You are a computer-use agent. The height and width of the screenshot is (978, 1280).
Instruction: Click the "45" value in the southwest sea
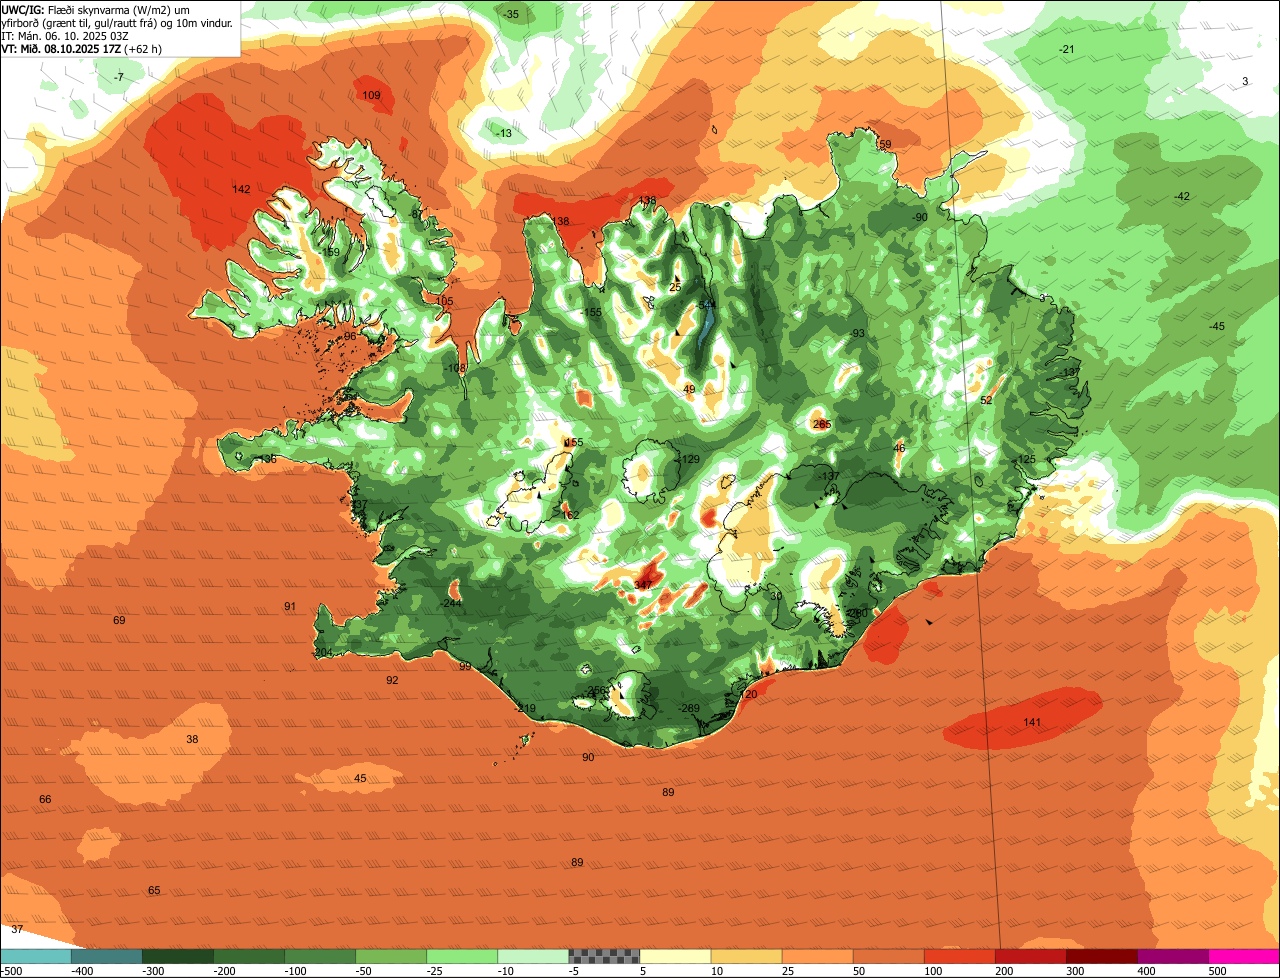[360, 778]
